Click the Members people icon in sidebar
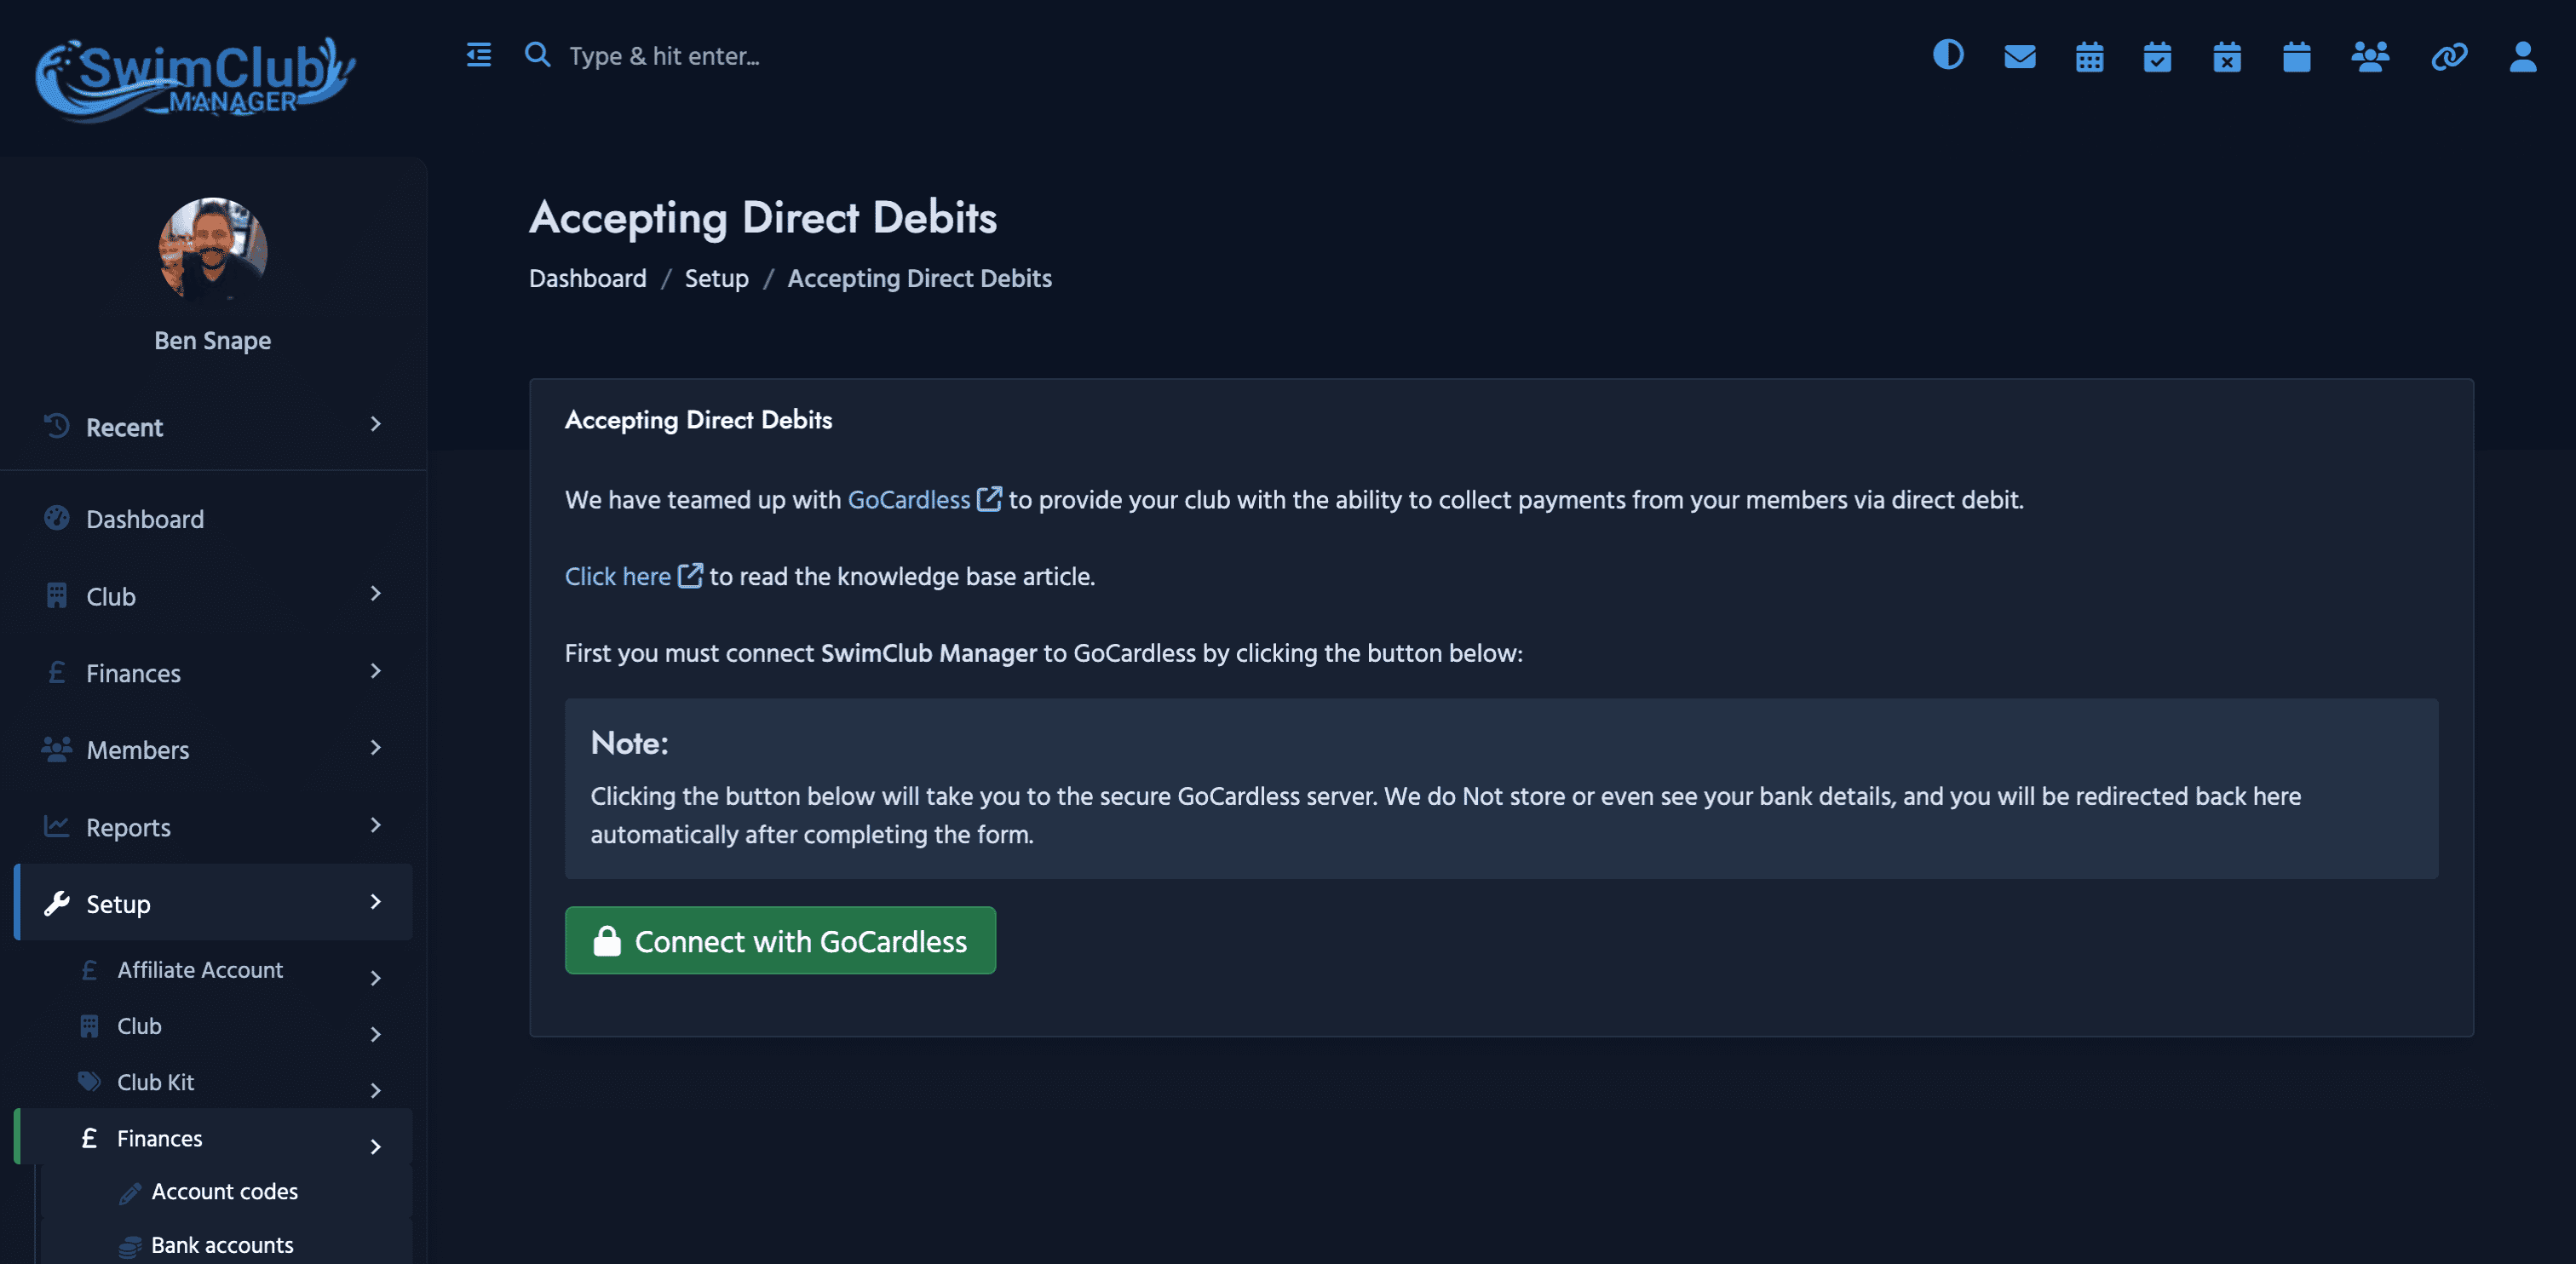The width and height of the screenshot is (2576, 1264). [x=57, y=749]
